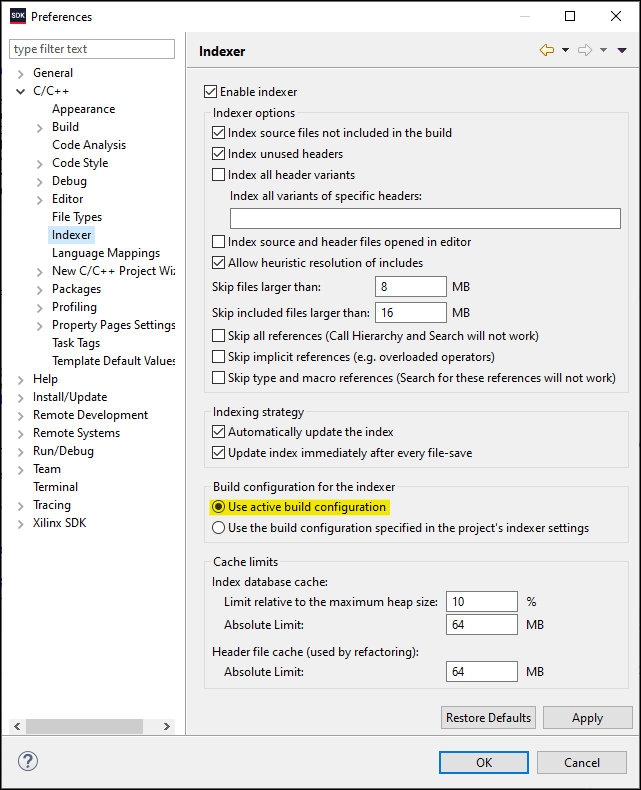Disable the Enable indexer checkbox
The height and width of the screenshot is (790, 641).
[210, 92]
